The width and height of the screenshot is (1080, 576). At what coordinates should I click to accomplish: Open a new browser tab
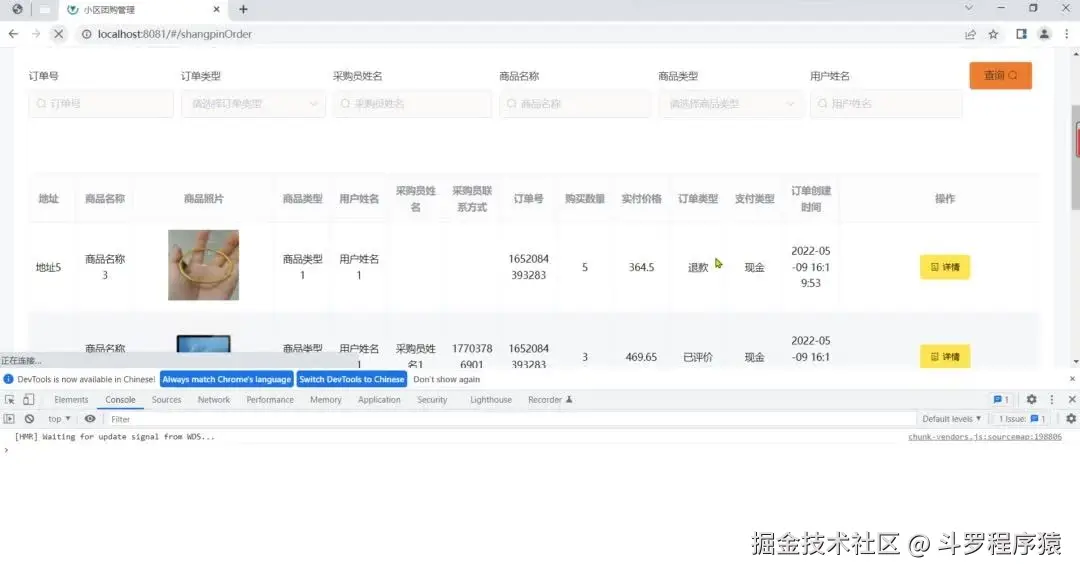point(243,10)
